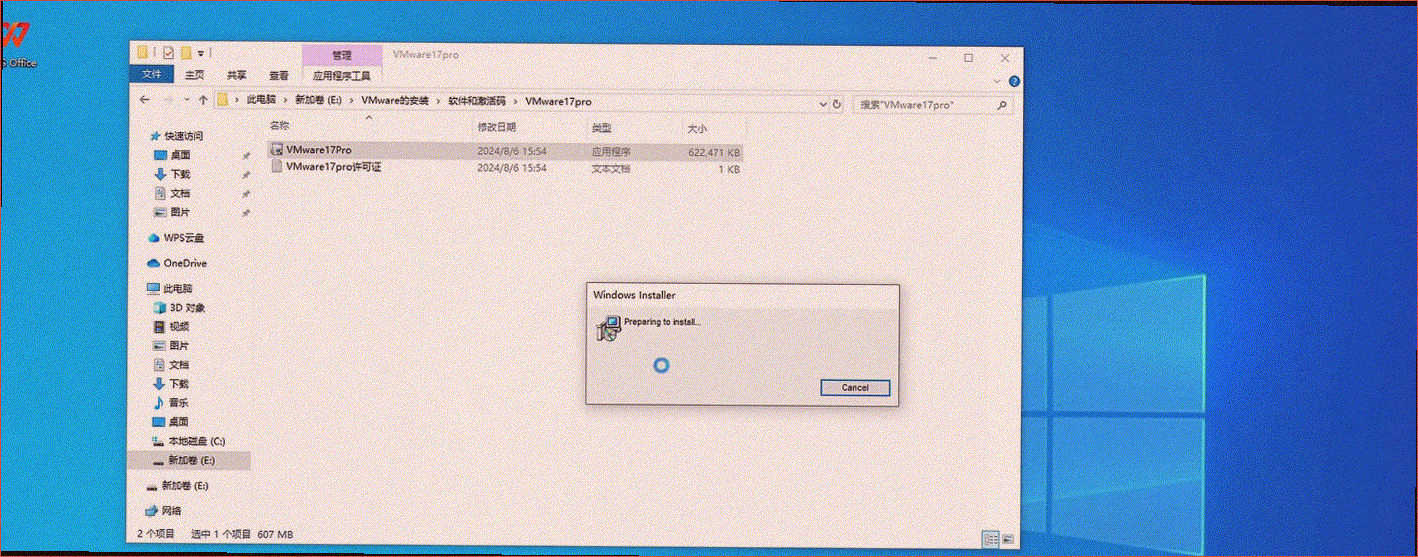Click pin icon beside 图片 in 快速访问

point(246,213)
